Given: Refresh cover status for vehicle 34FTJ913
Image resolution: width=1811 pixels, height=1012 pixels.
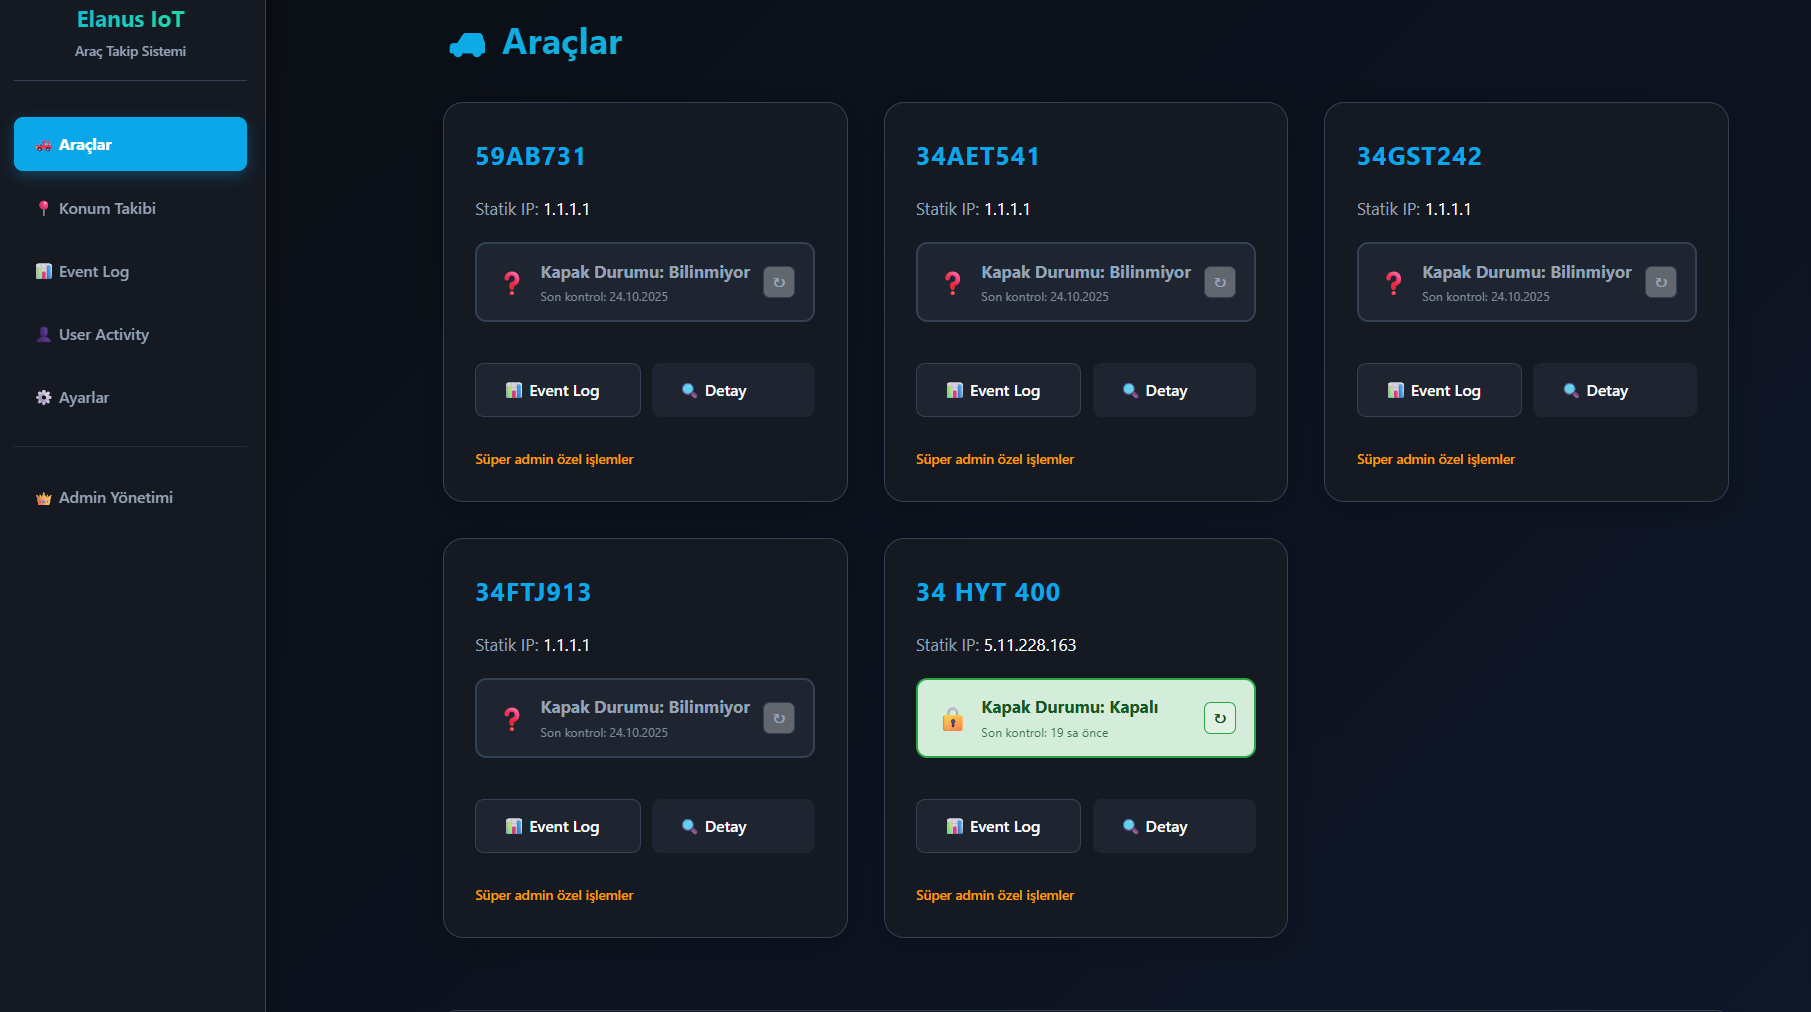Looking at the screenshot, I should coord(778,718).
